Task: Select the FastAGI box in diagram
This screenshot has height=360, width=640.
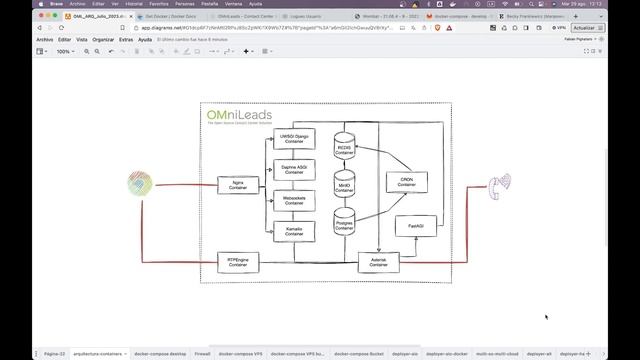Action: pyautogui.click(x=416, y=226)
